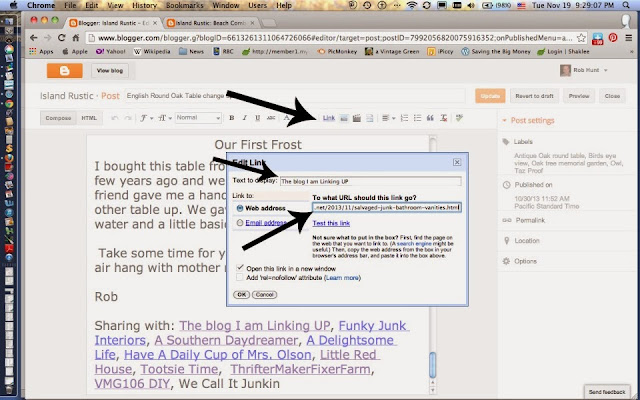Click the browser reload icon
640x400 pixels.
point(61,38)
